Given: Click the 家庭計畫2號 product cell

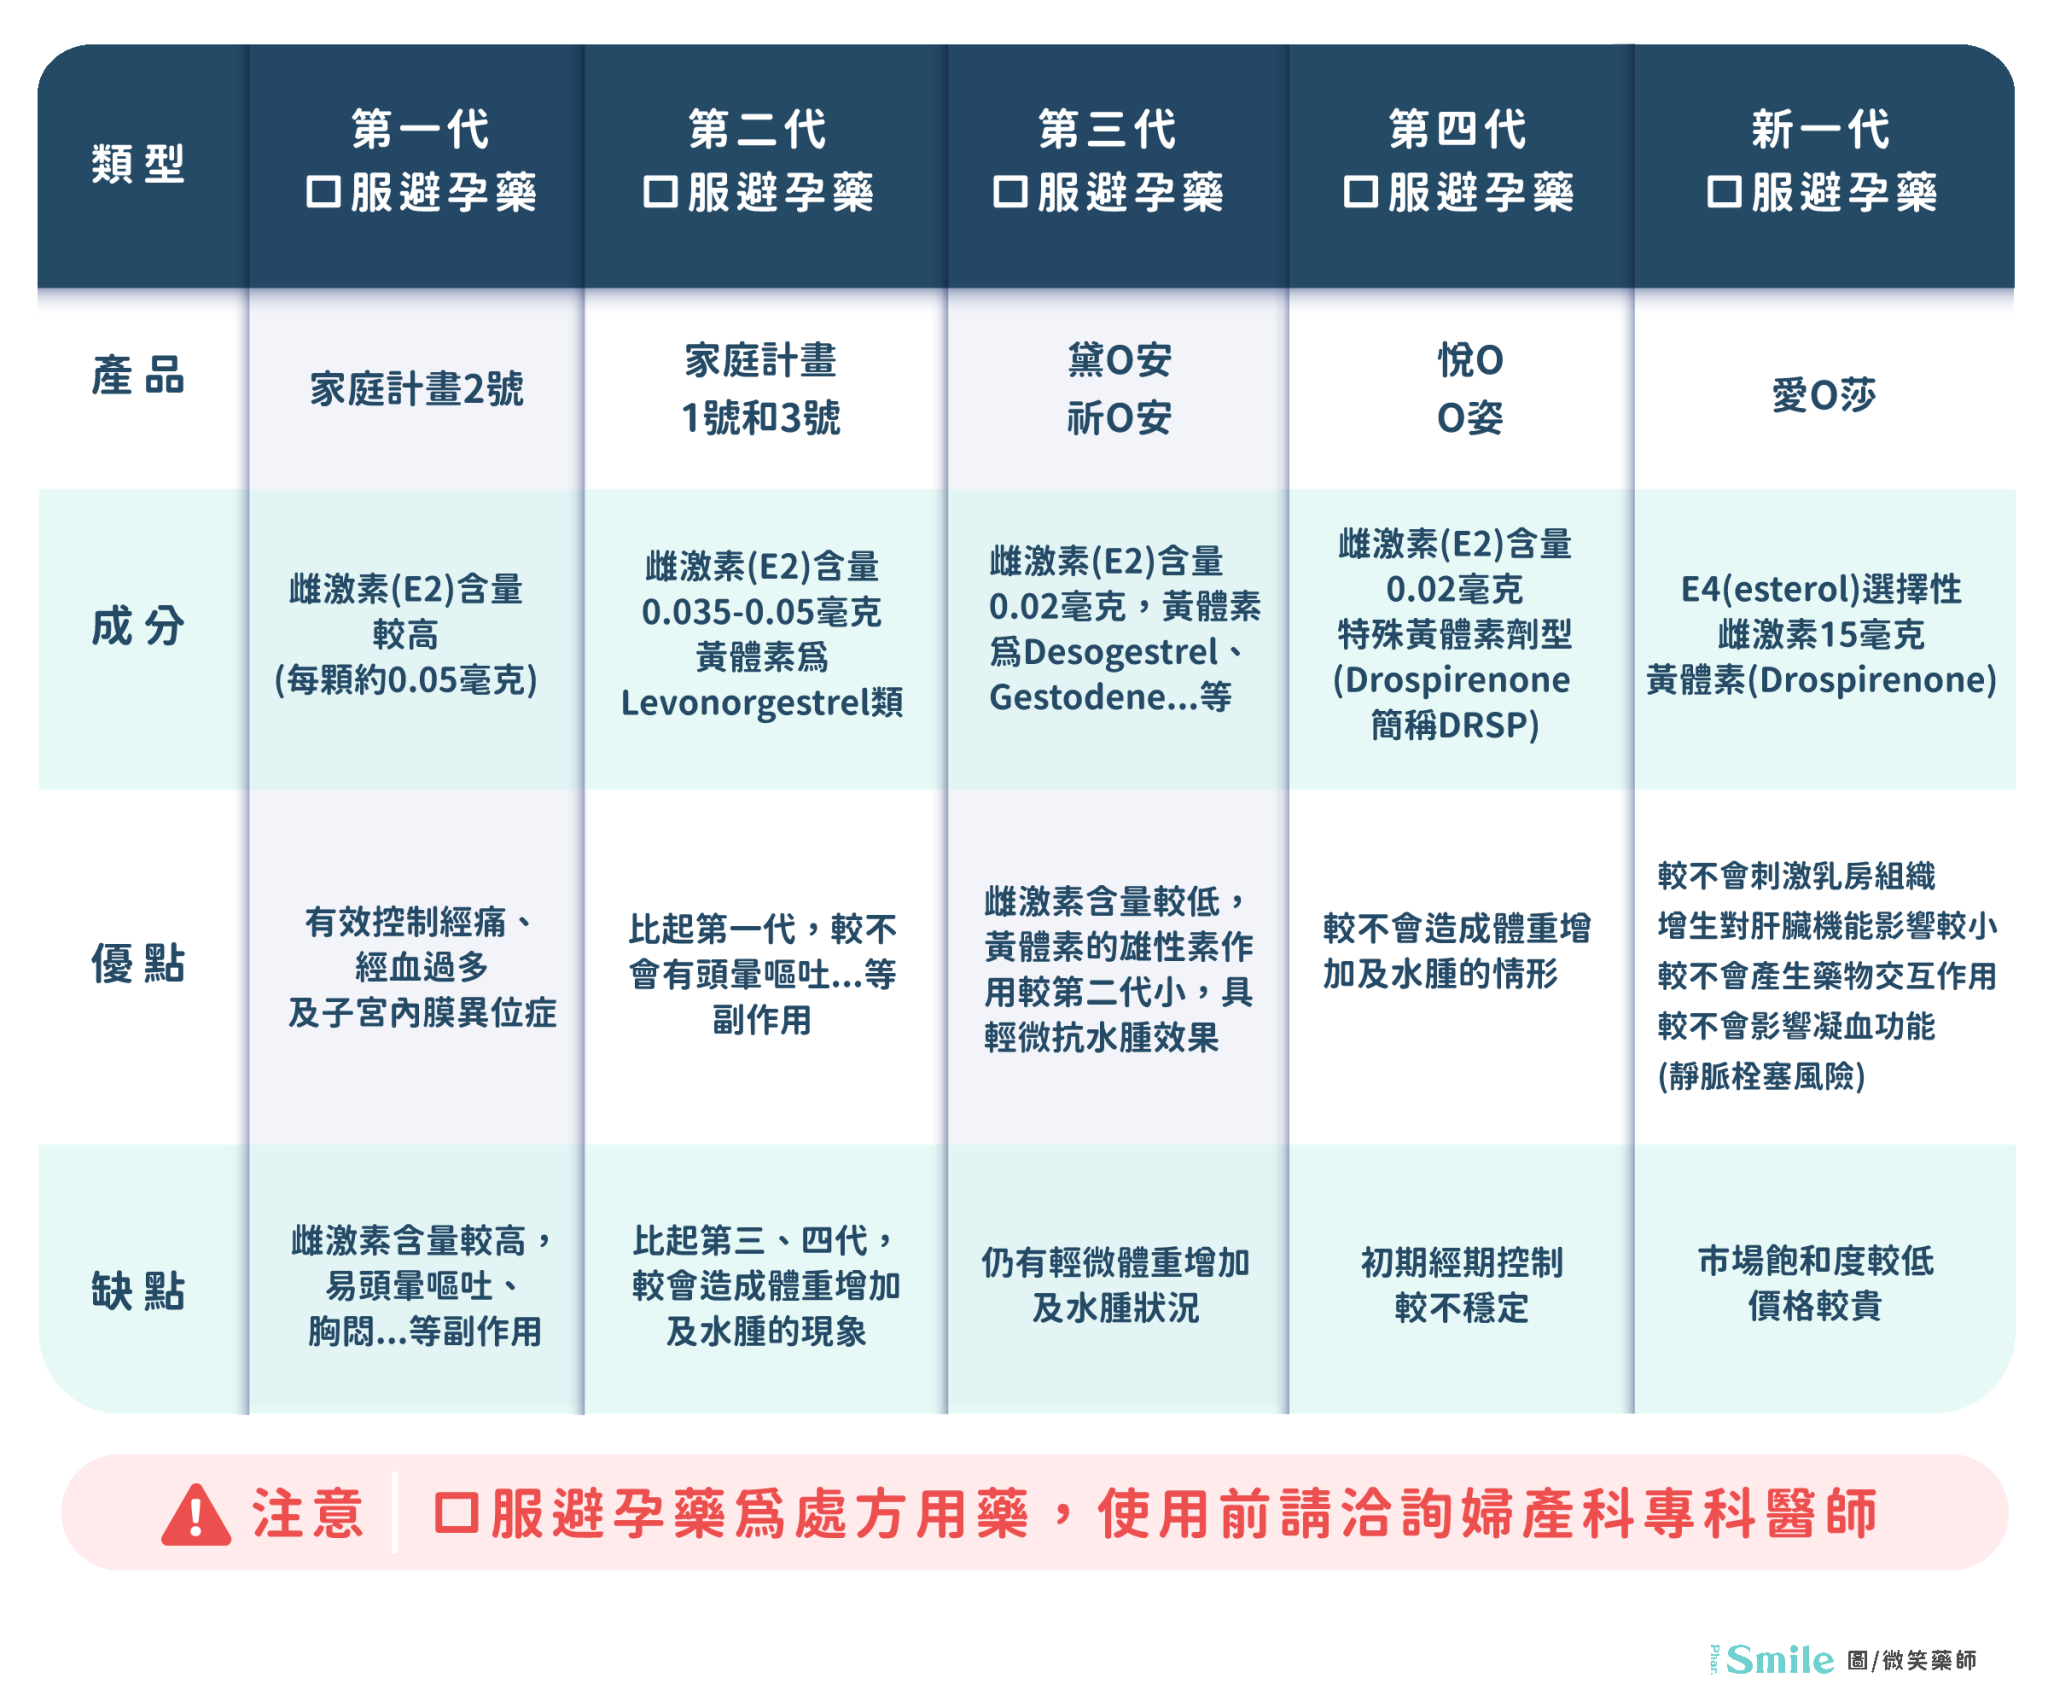Looking at the screenshot, I should (416, 389).
